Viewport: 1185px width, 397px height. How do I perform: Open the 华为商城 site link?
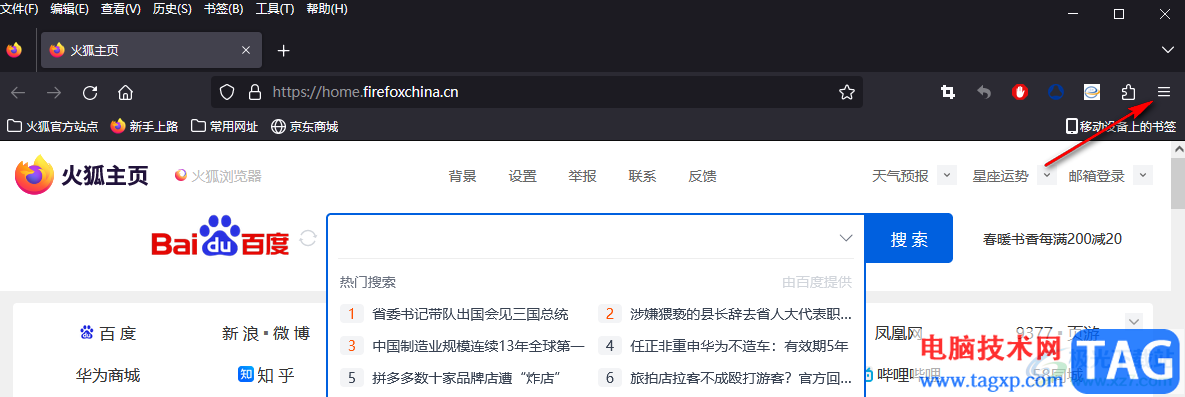point(107,374)
